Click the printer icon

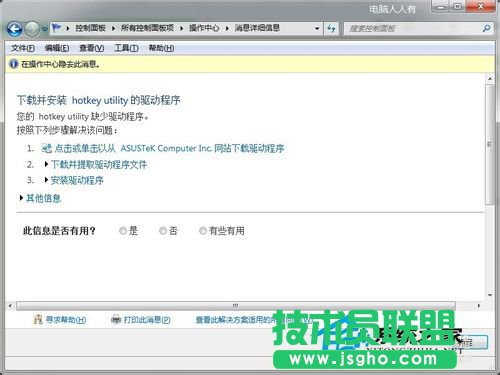(116, 319)
